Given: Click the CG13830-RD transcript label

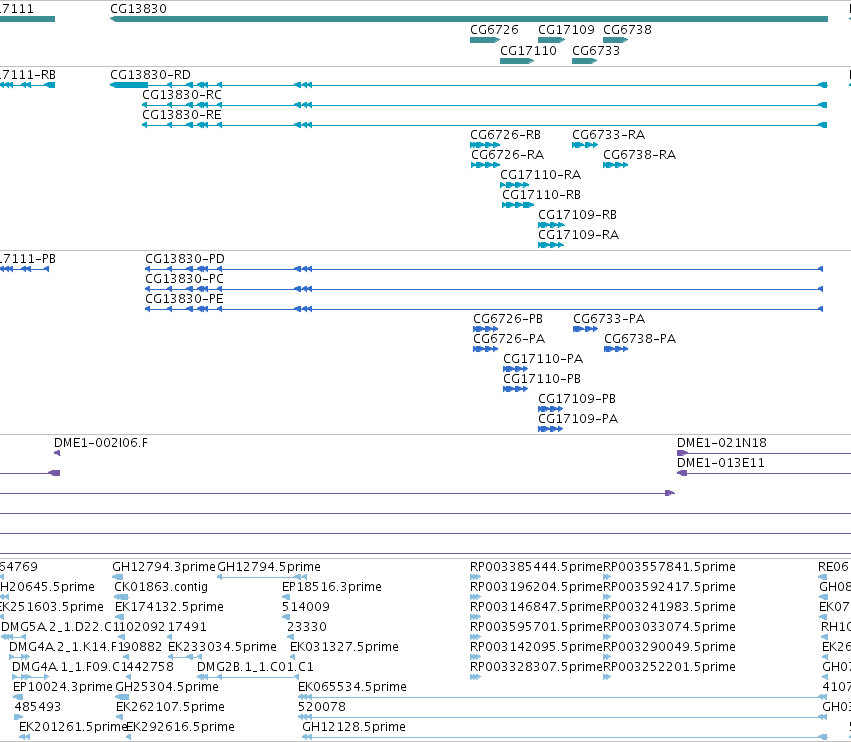Looking at the screenshot, I should tap(150, 75).
